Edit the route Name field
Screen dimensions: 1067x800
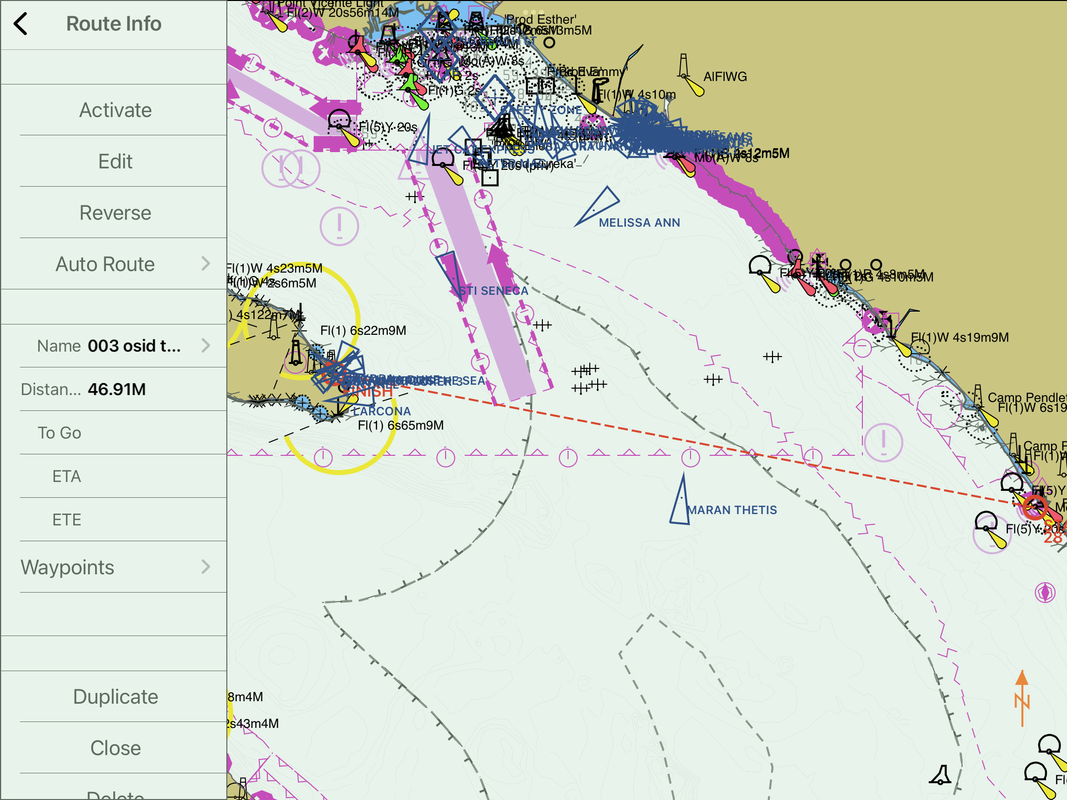[x=113, y=346]
